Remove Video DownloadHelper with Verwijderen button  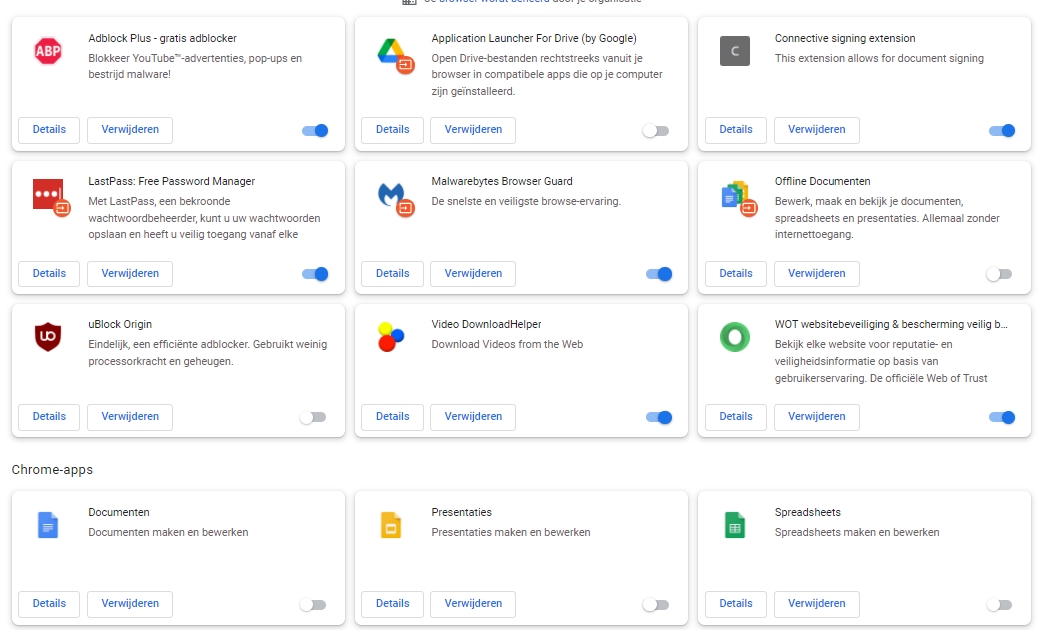(473, 416)
